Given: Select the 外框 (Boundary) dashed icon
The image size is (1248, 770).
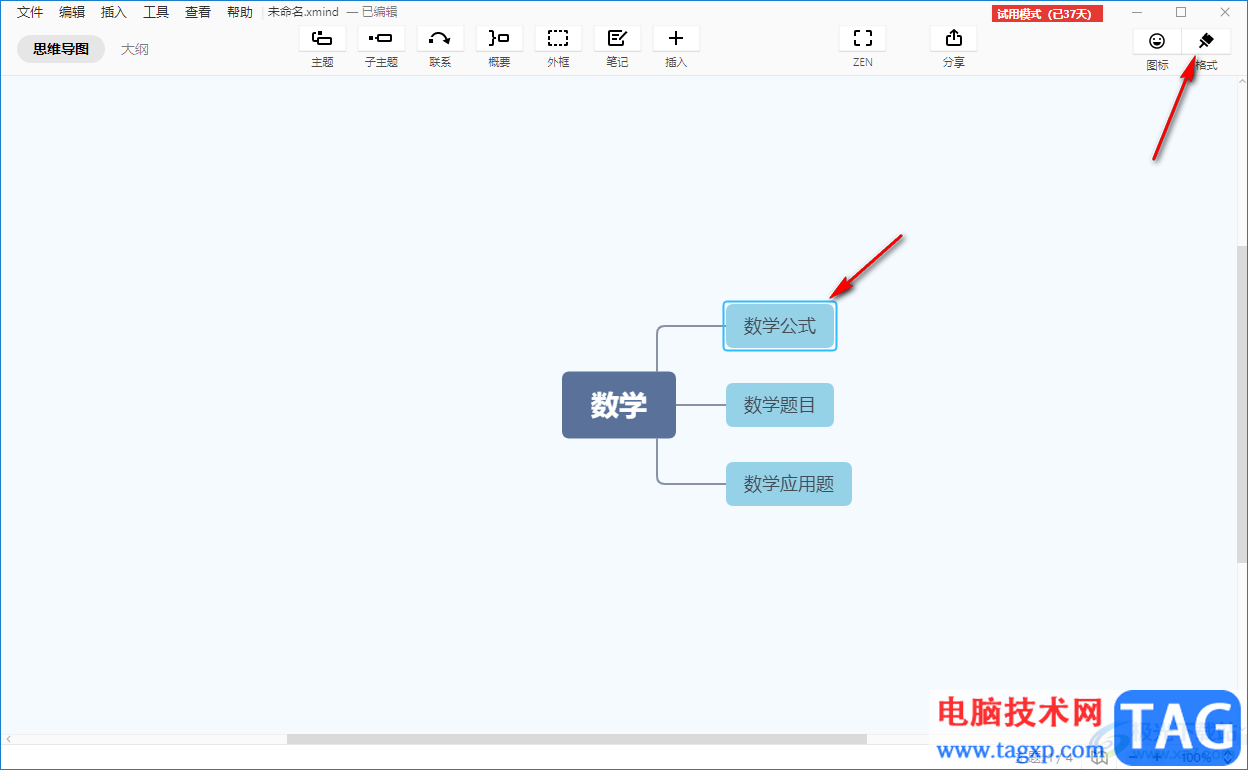Looking at the screenshot, I should (558, 38).
